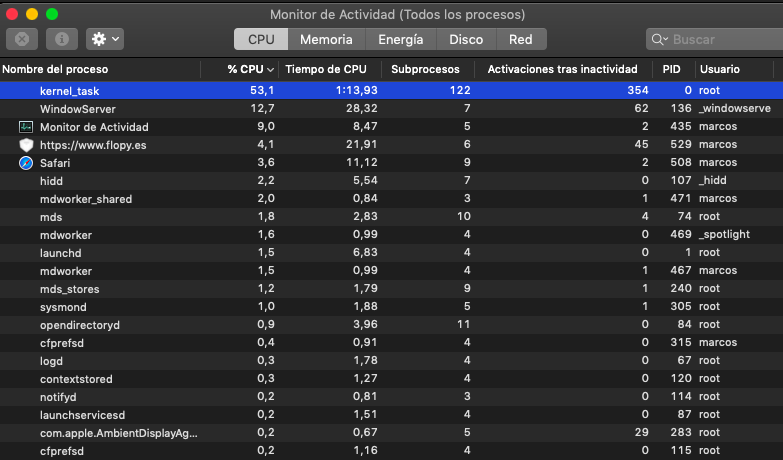Click the 12,7 CPU value for WindowServer
The width and height of the screenshot is (783, 460).
point(262,108)
